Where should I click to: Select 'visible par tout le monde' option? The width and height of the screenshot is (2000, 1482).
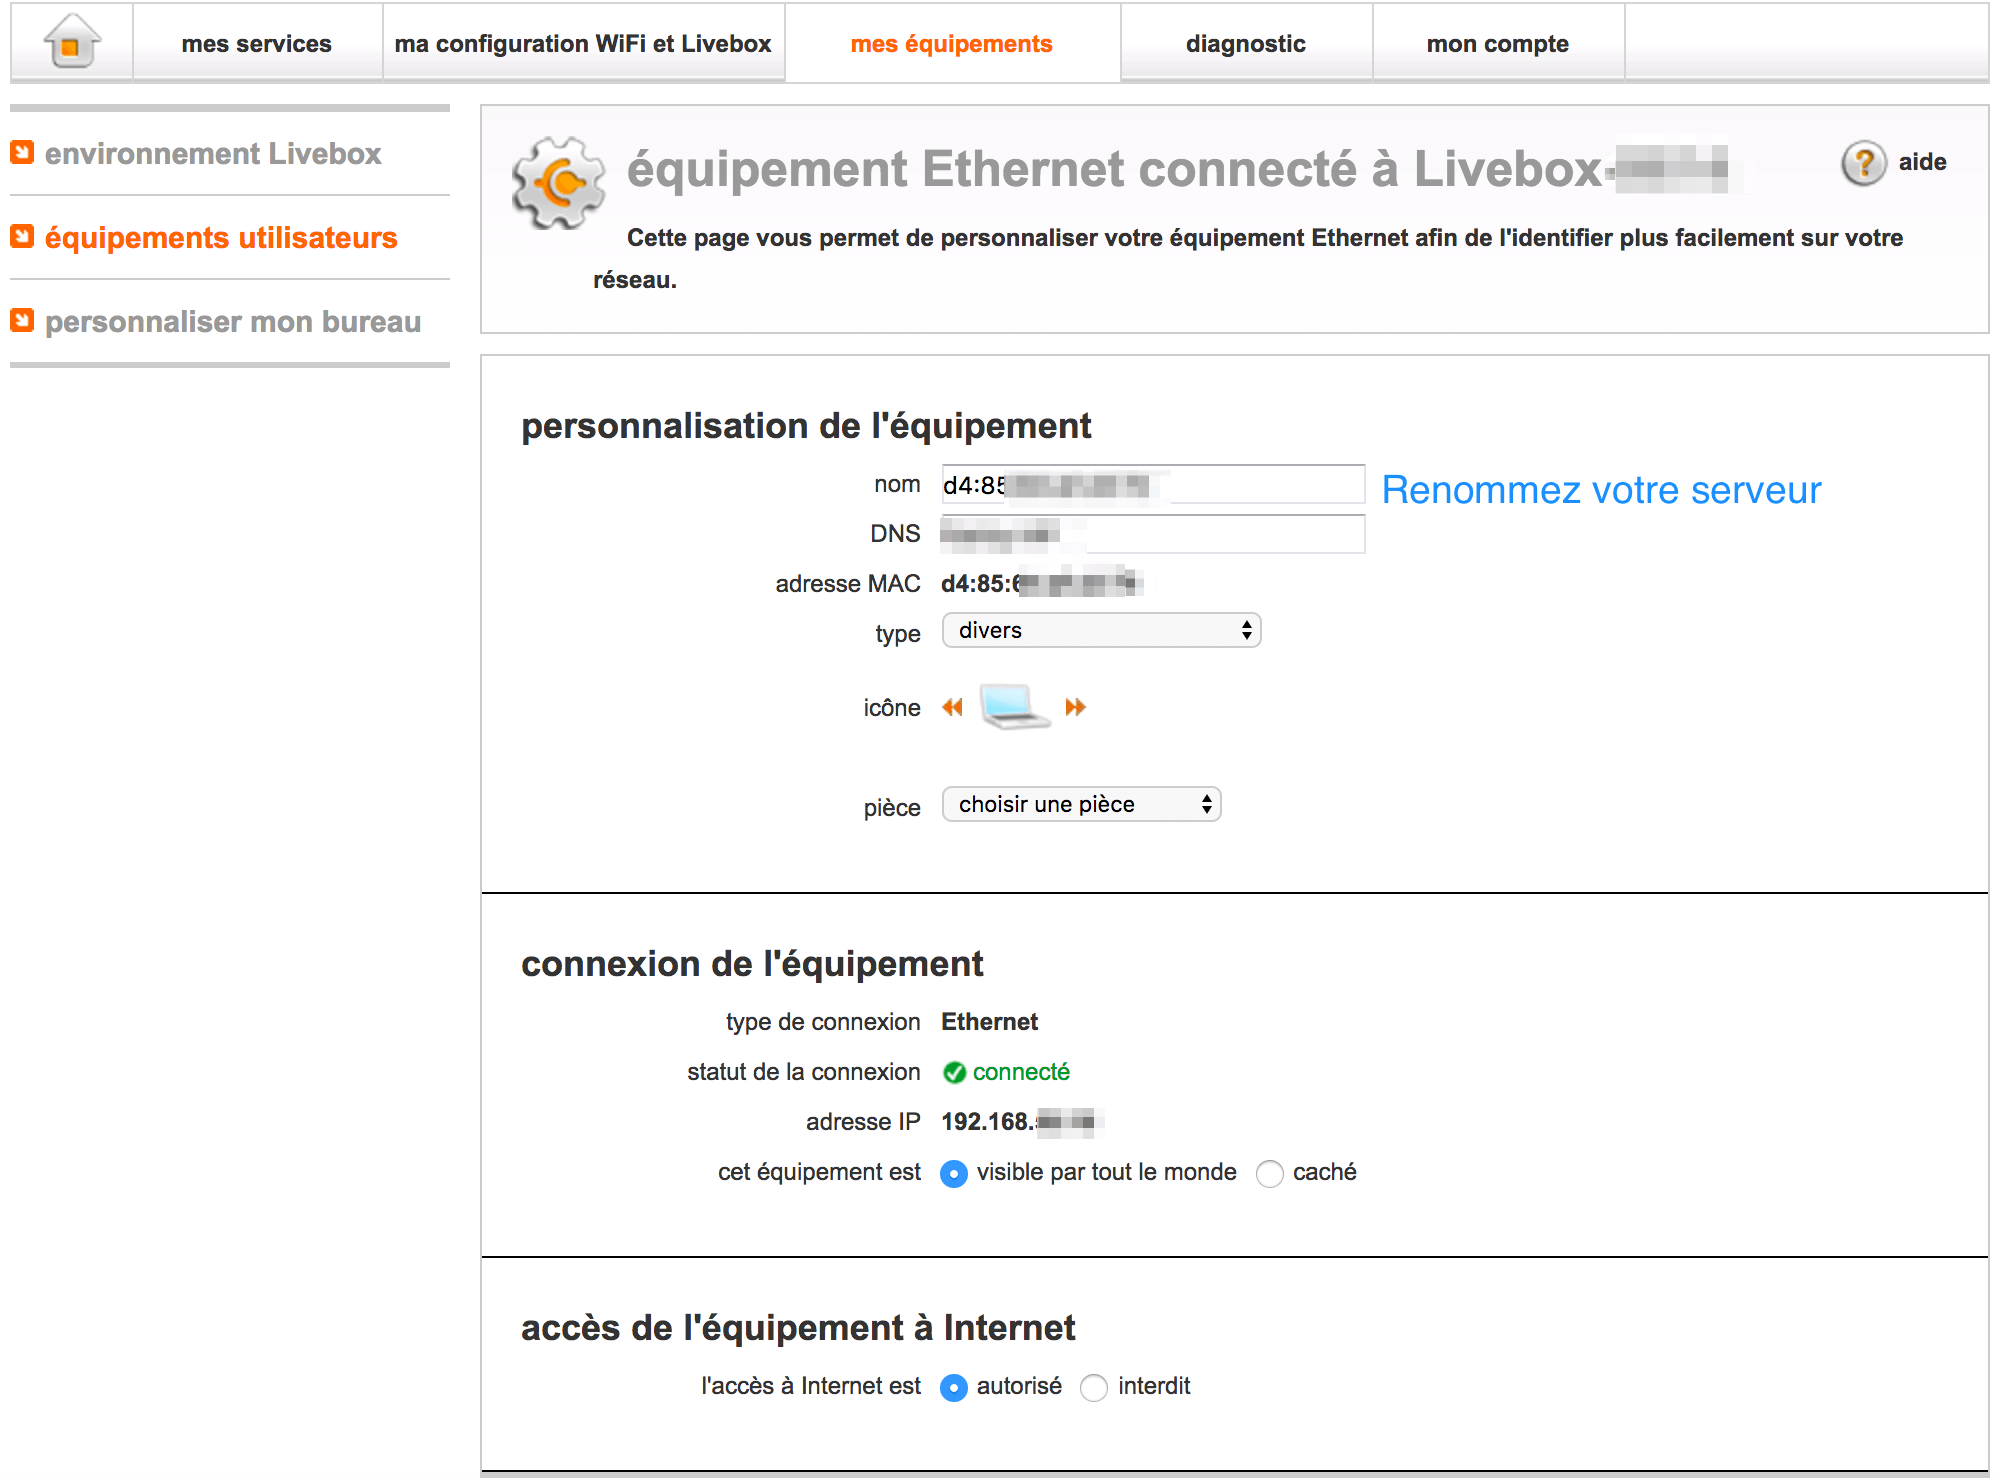tap(954, 1173)
